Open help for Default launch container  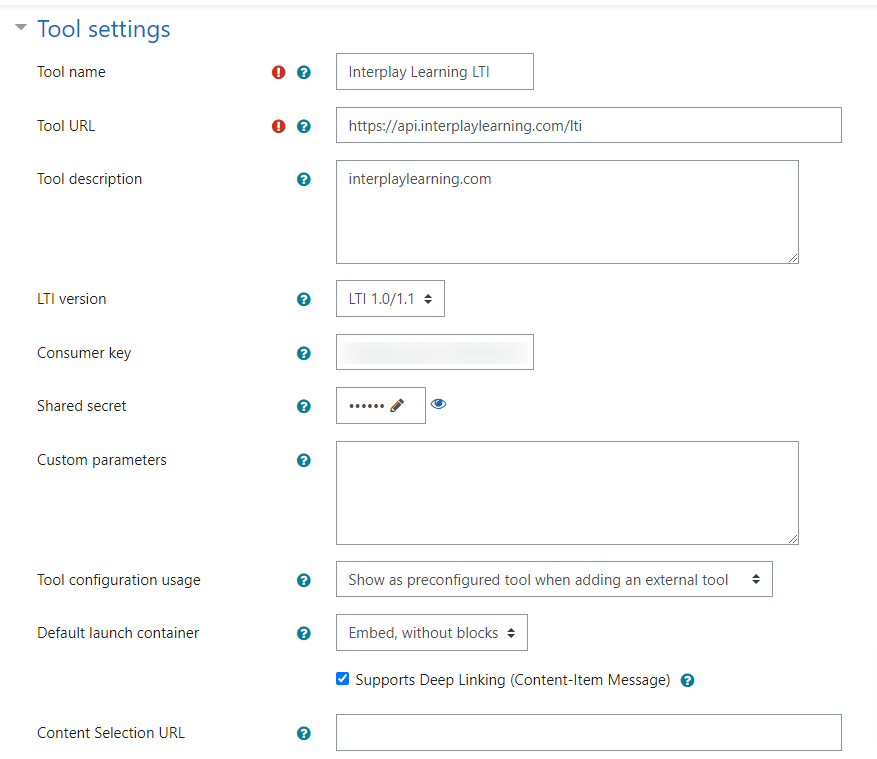pos(304,633)
